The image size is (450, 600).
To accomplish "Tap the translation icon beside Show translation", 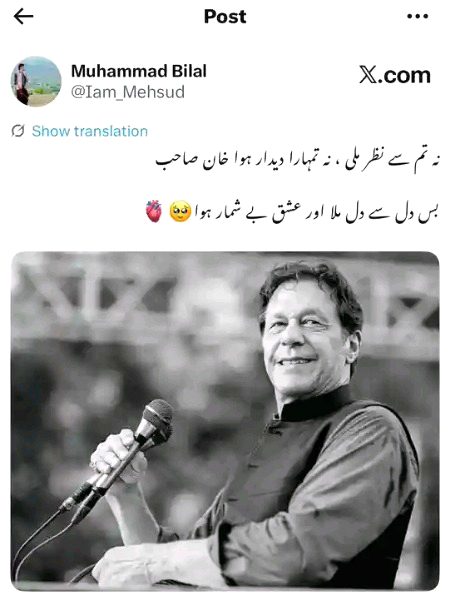I will coord(18,131).
